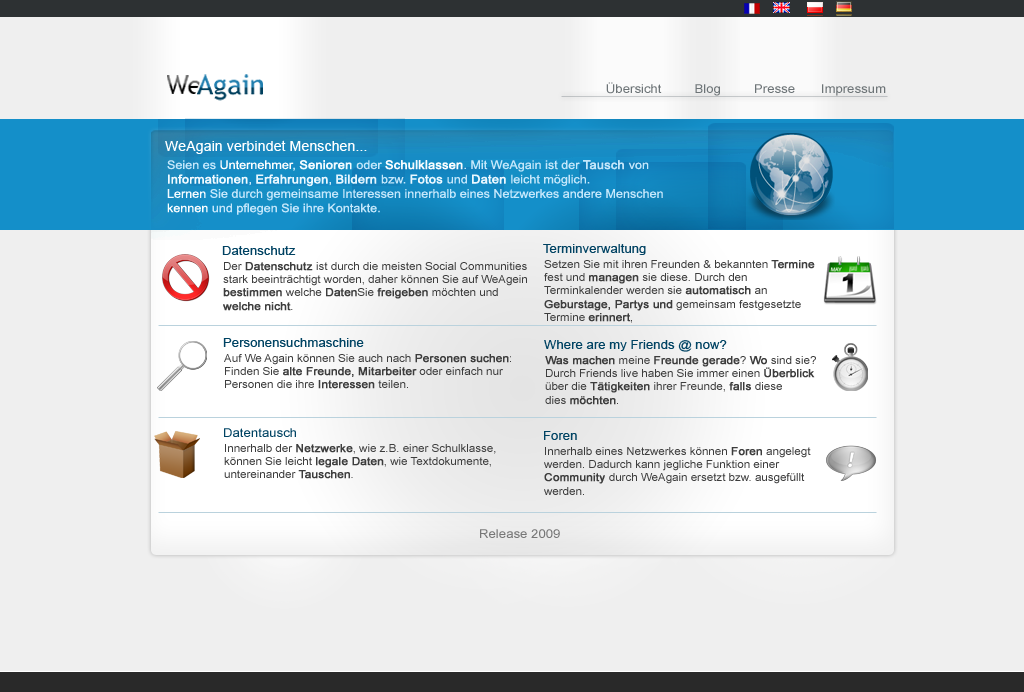Click the line 'Termine erinnert,'
This screenshot has width=1024, height=692.
click(x=588, y=317)
